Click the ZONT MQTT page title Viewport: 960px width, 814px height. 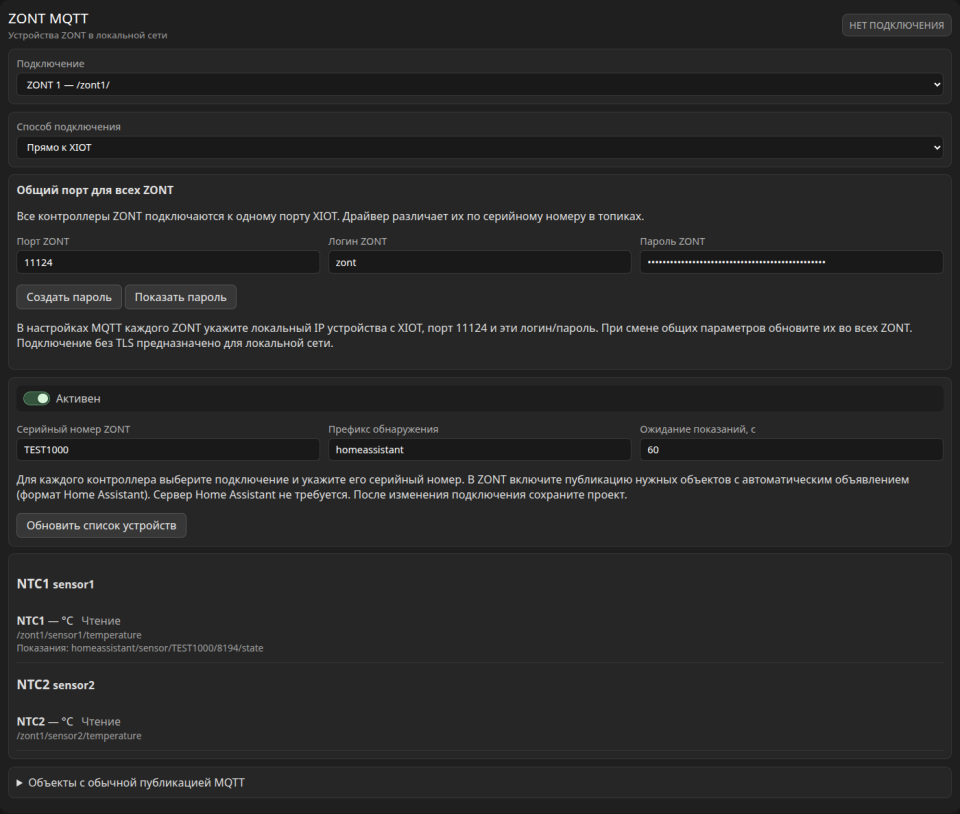(x=48, y=18)
